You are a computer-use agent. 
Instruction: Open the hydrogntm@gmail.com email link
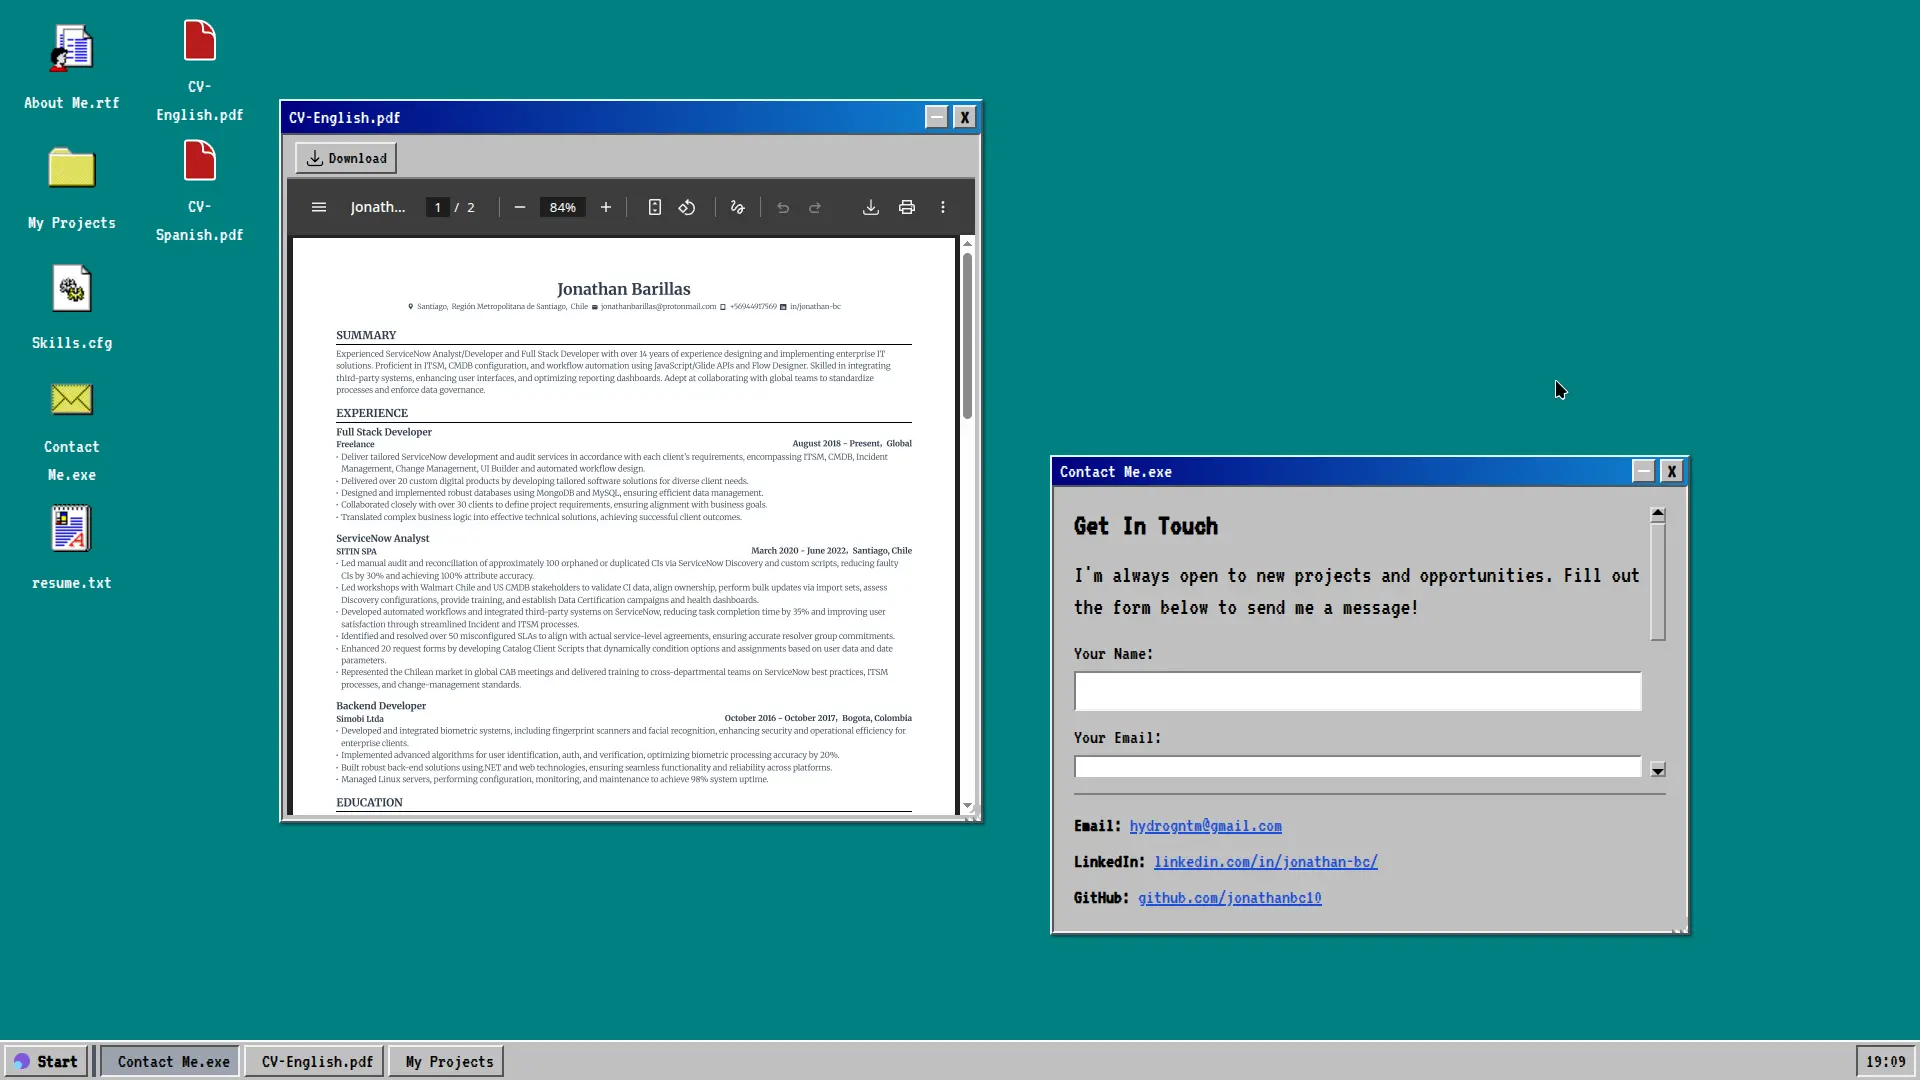(x=1205, y=826)
